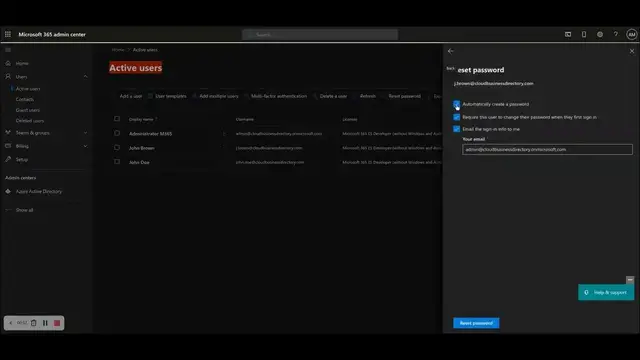Screen dimensions: 640x360
Task: Select the Administrator M365 row checkbox
Action: 117,133
